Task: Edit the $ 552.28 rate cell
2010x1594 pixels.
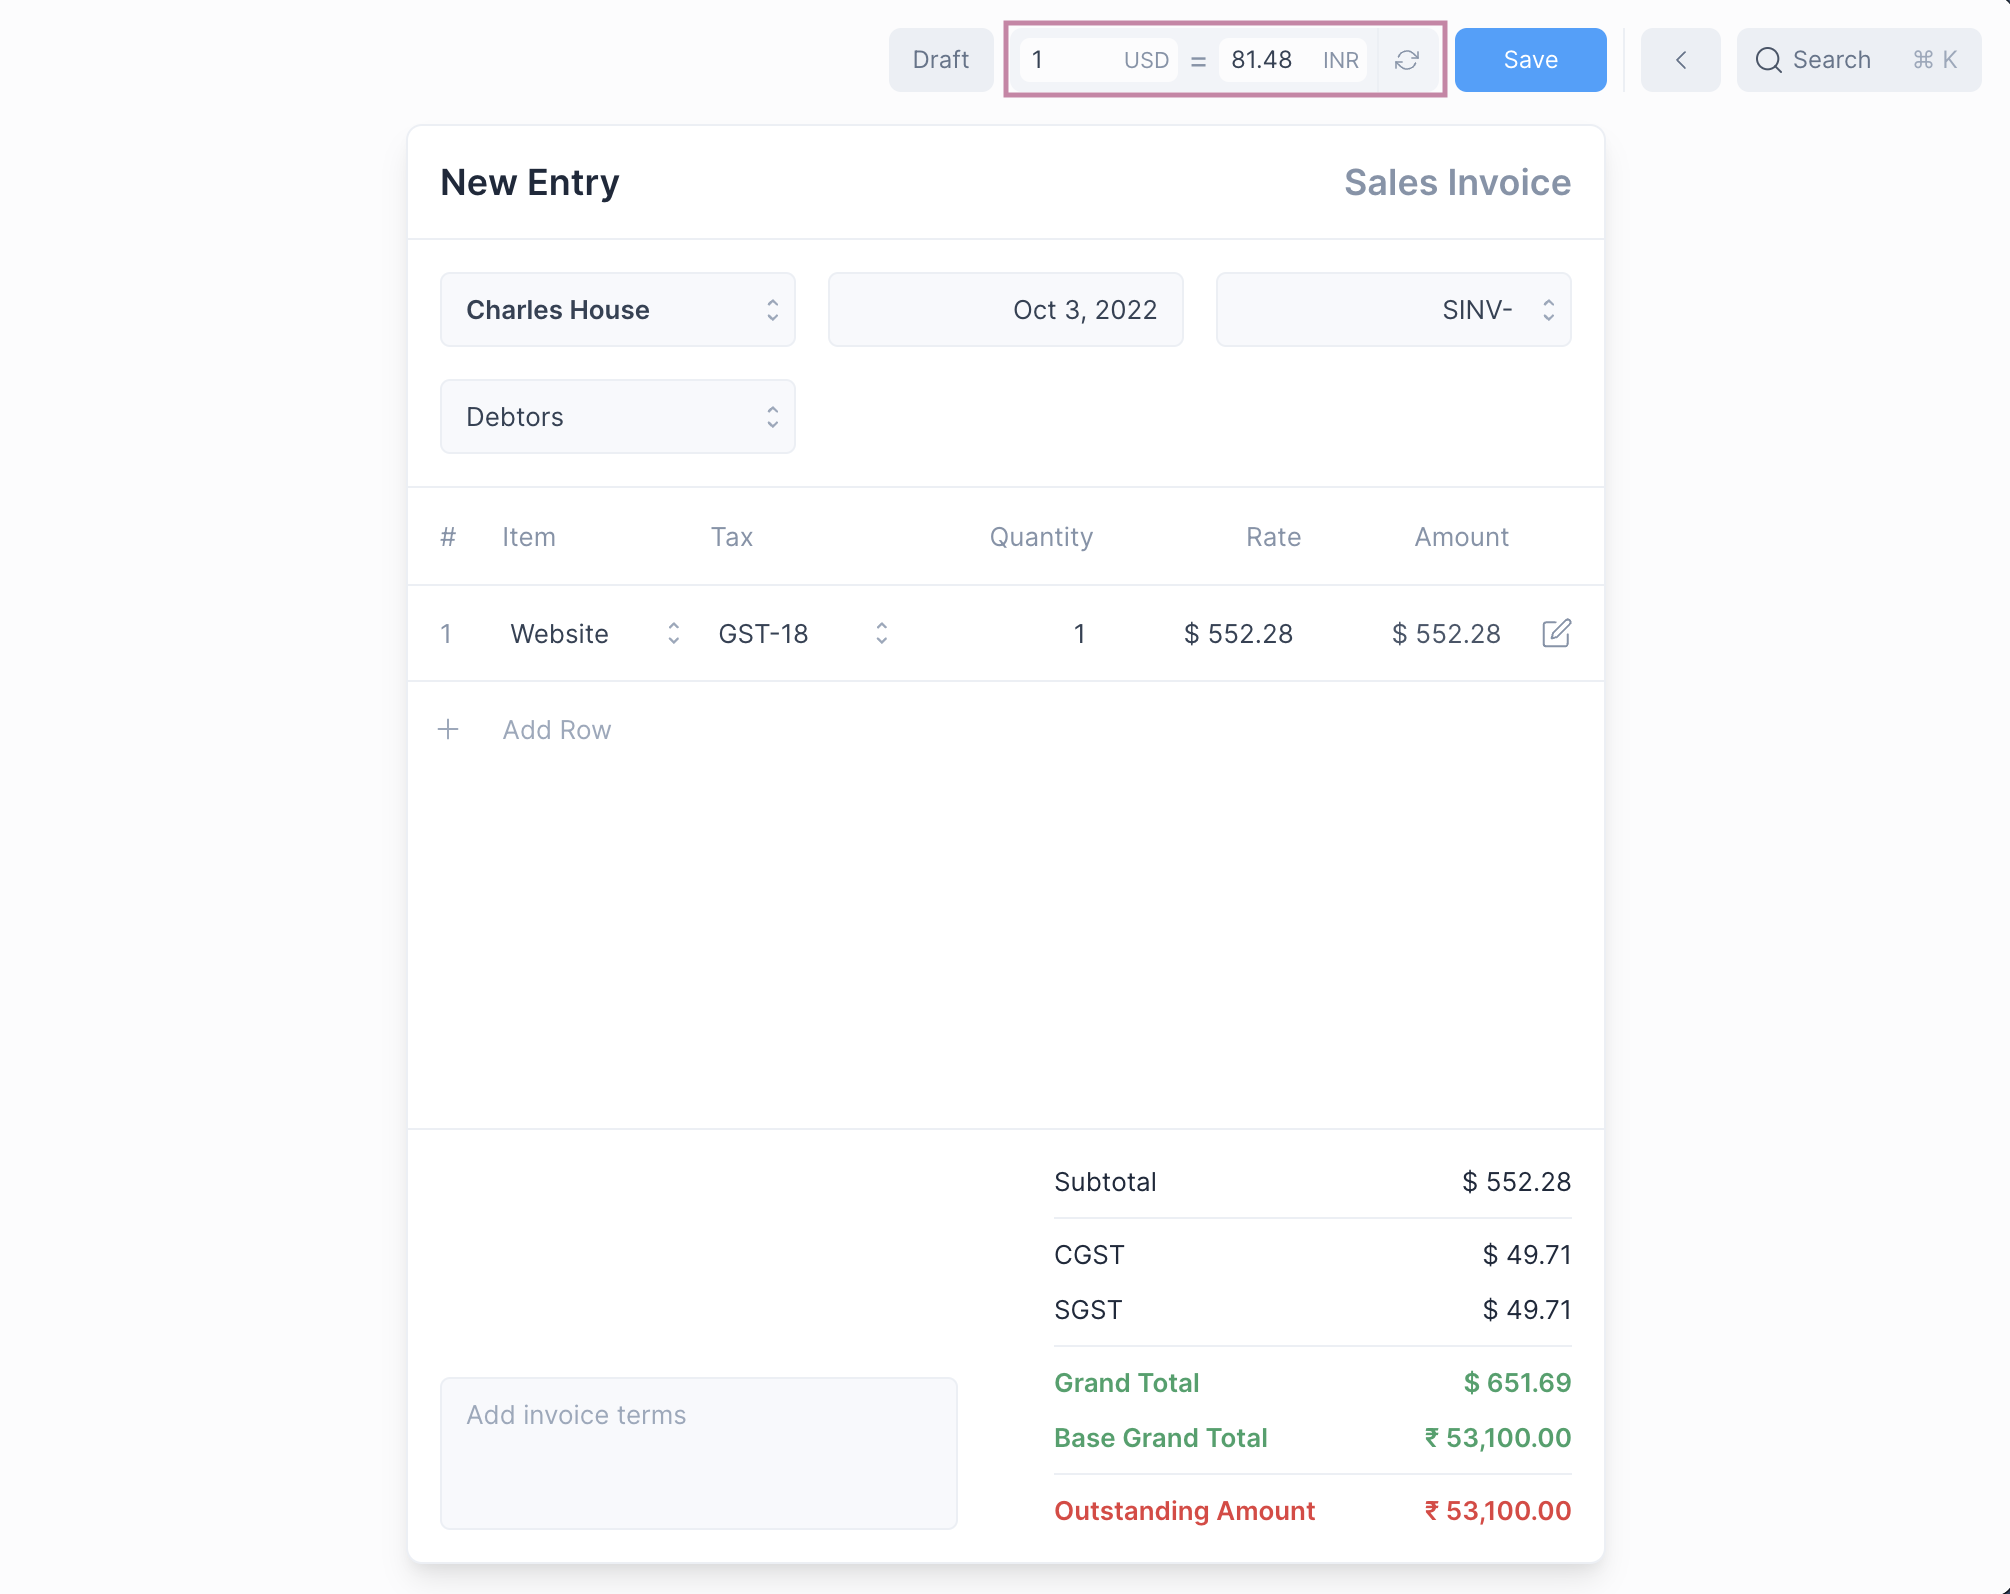Action: [x=1238, y=634]
